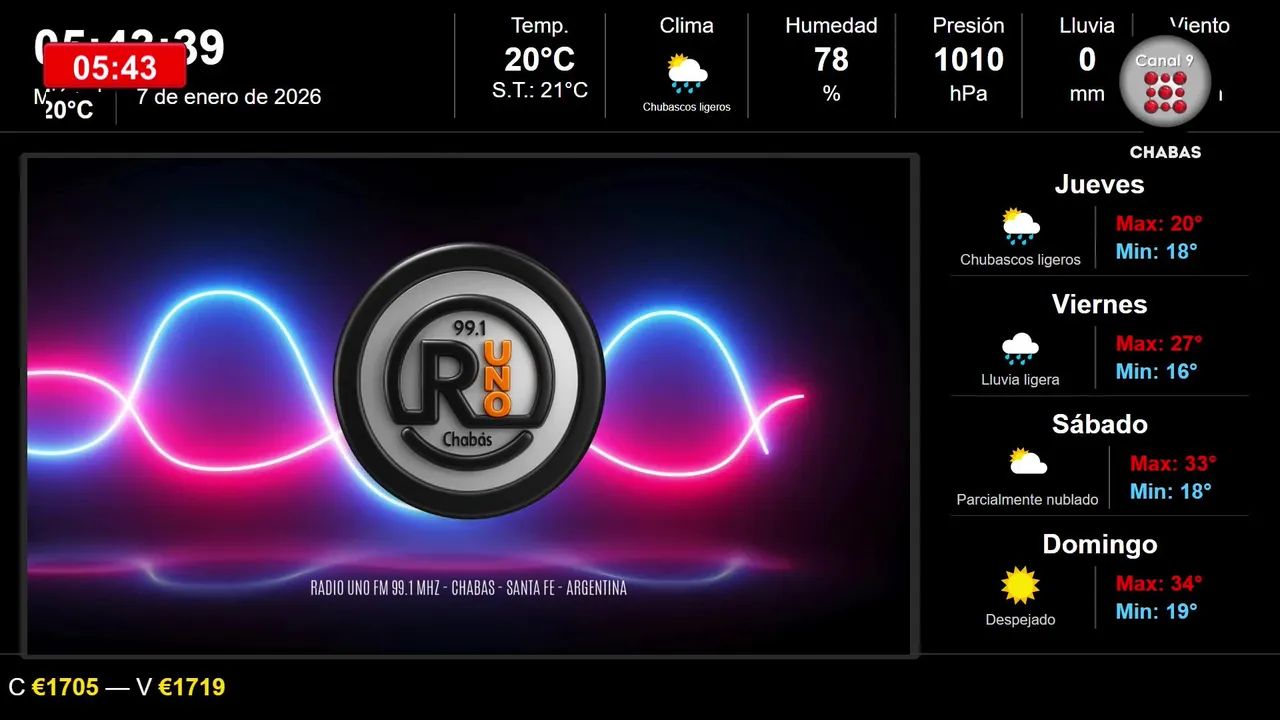Click Jueves Max: 20° temperature
This screenshot has width=1280, height=720.
(1159, 223)
